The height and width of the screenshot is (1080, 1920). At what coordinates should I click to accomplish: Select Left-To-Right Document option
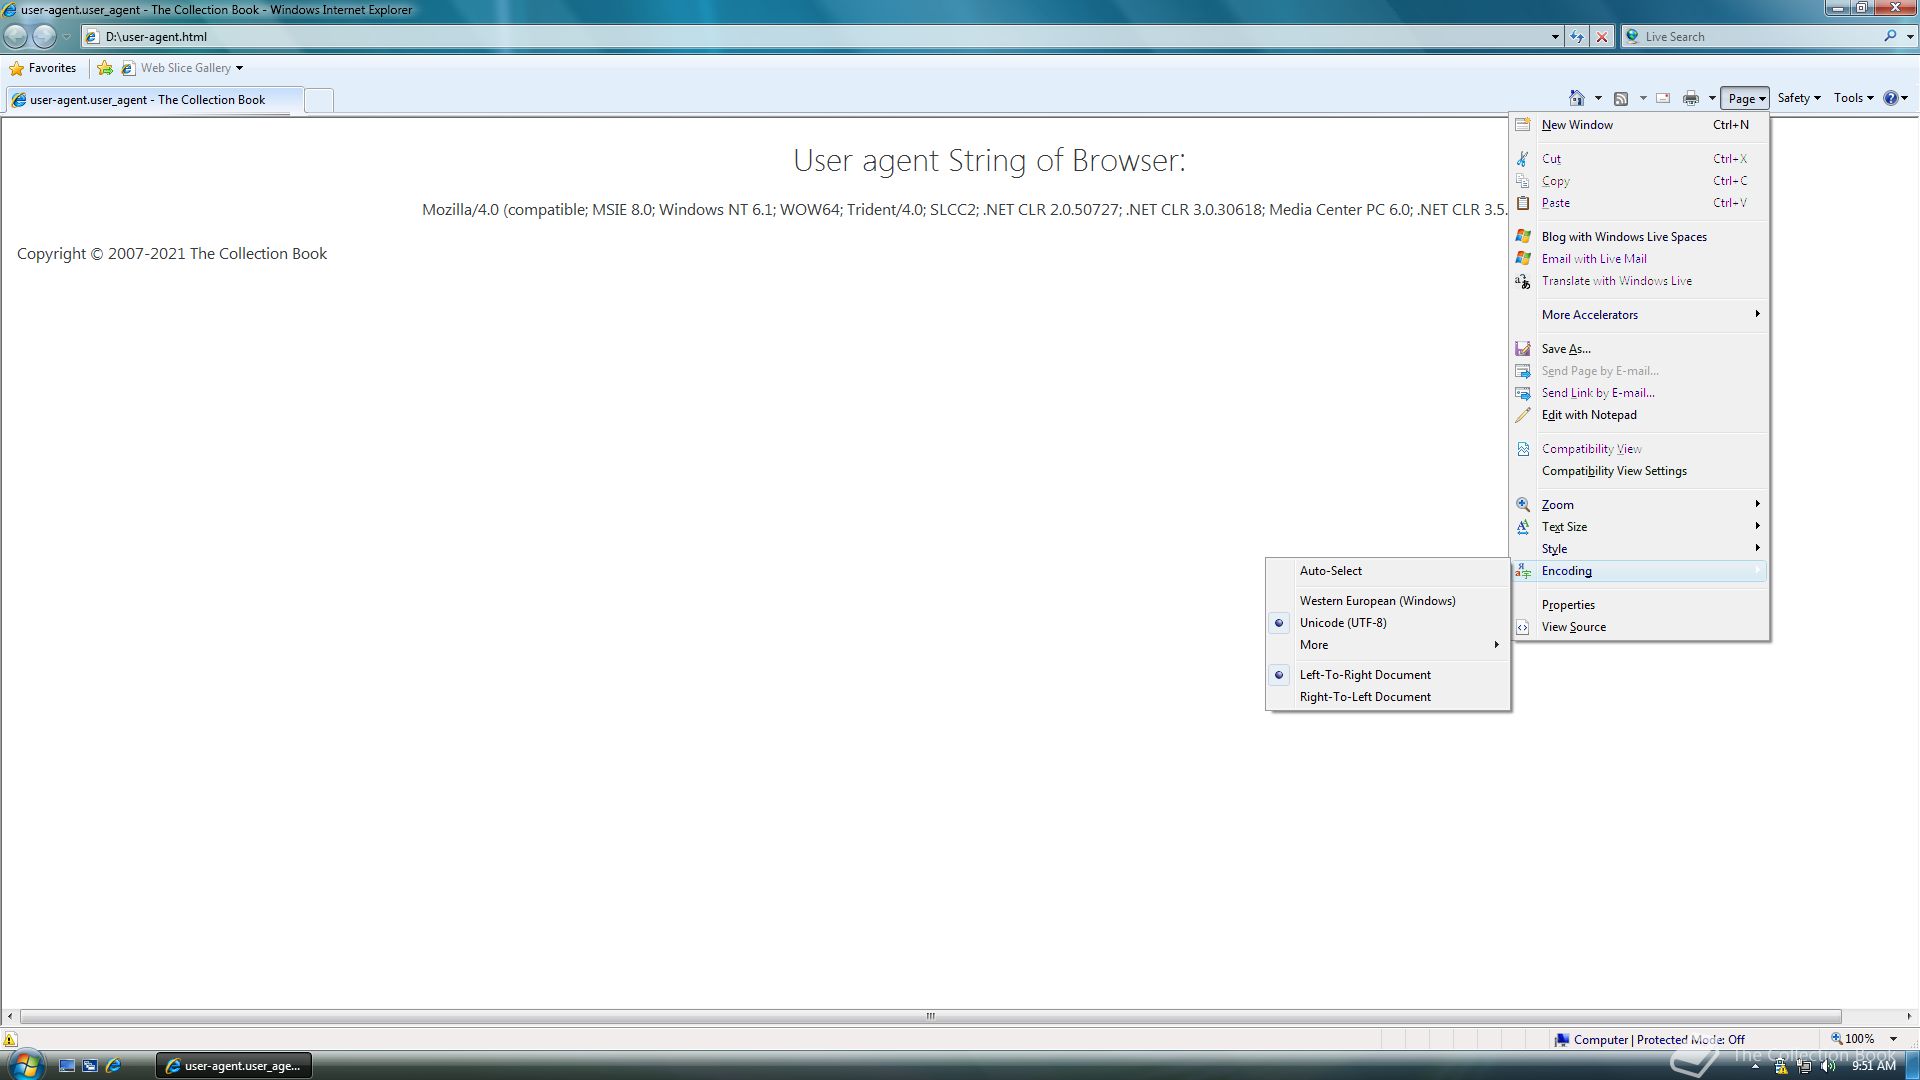coord(1387,675)
